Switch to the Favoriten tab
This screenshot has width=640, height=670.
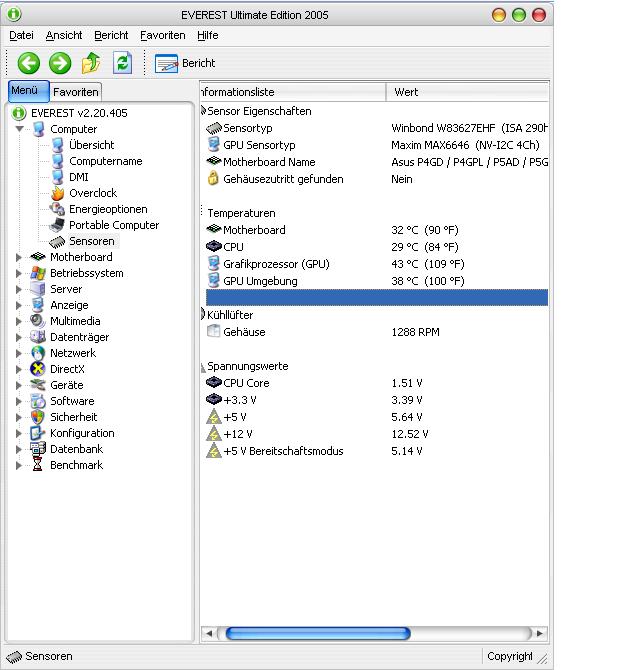[x=76, y=92]
